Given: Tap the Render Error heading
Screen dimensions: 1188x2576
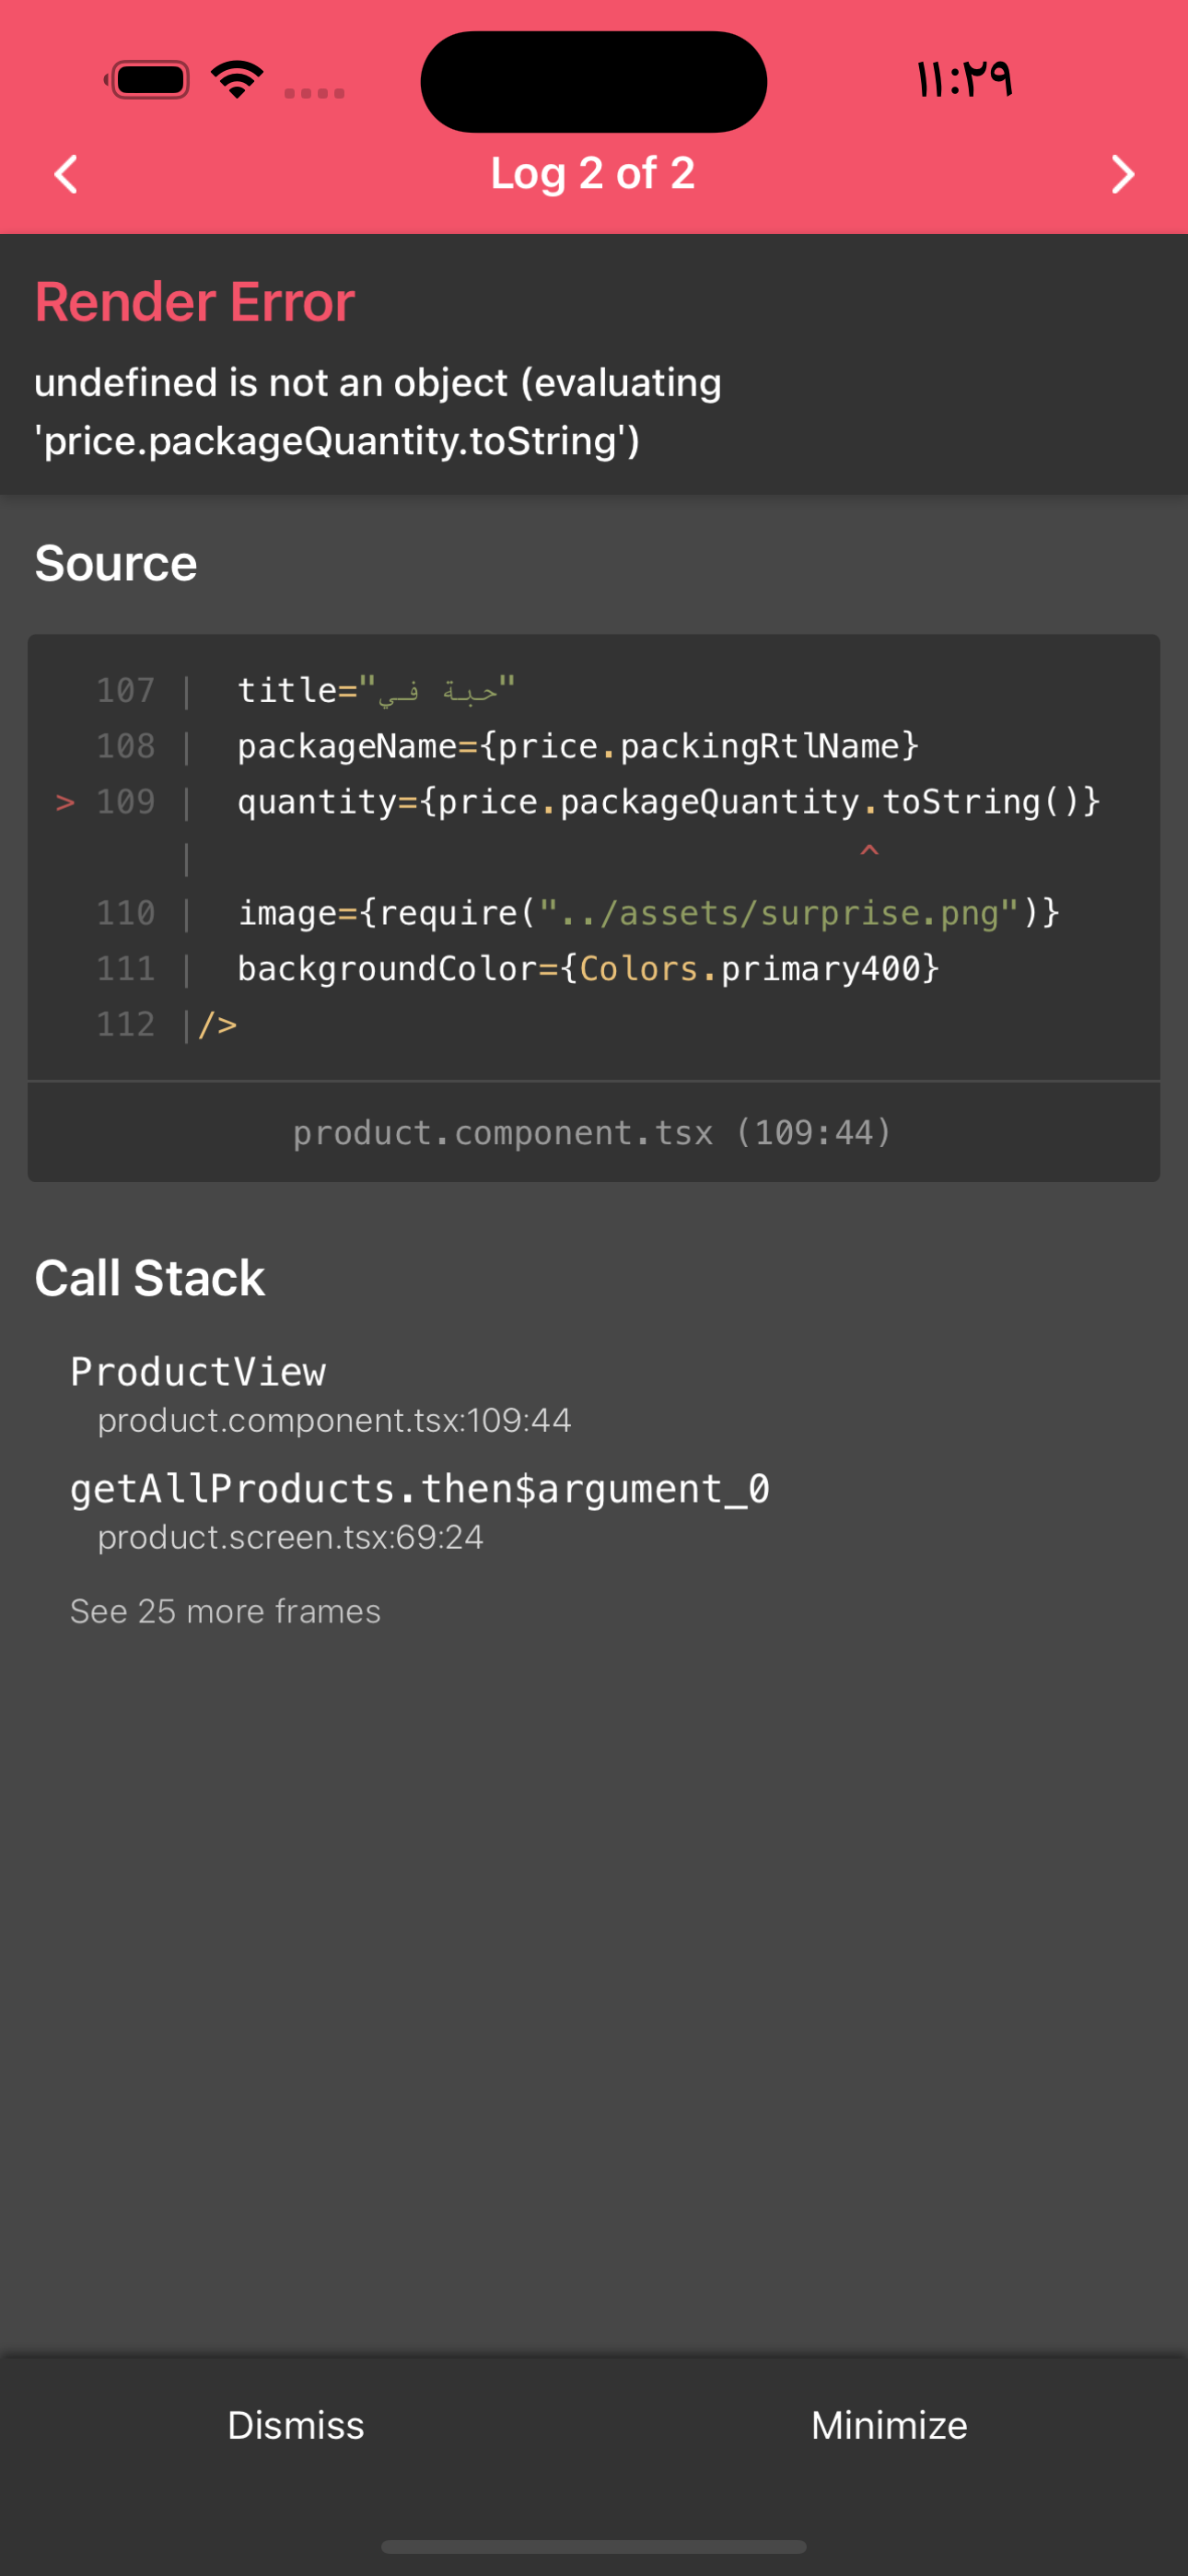Looking at the screenshot, I should tap(195, 301).
